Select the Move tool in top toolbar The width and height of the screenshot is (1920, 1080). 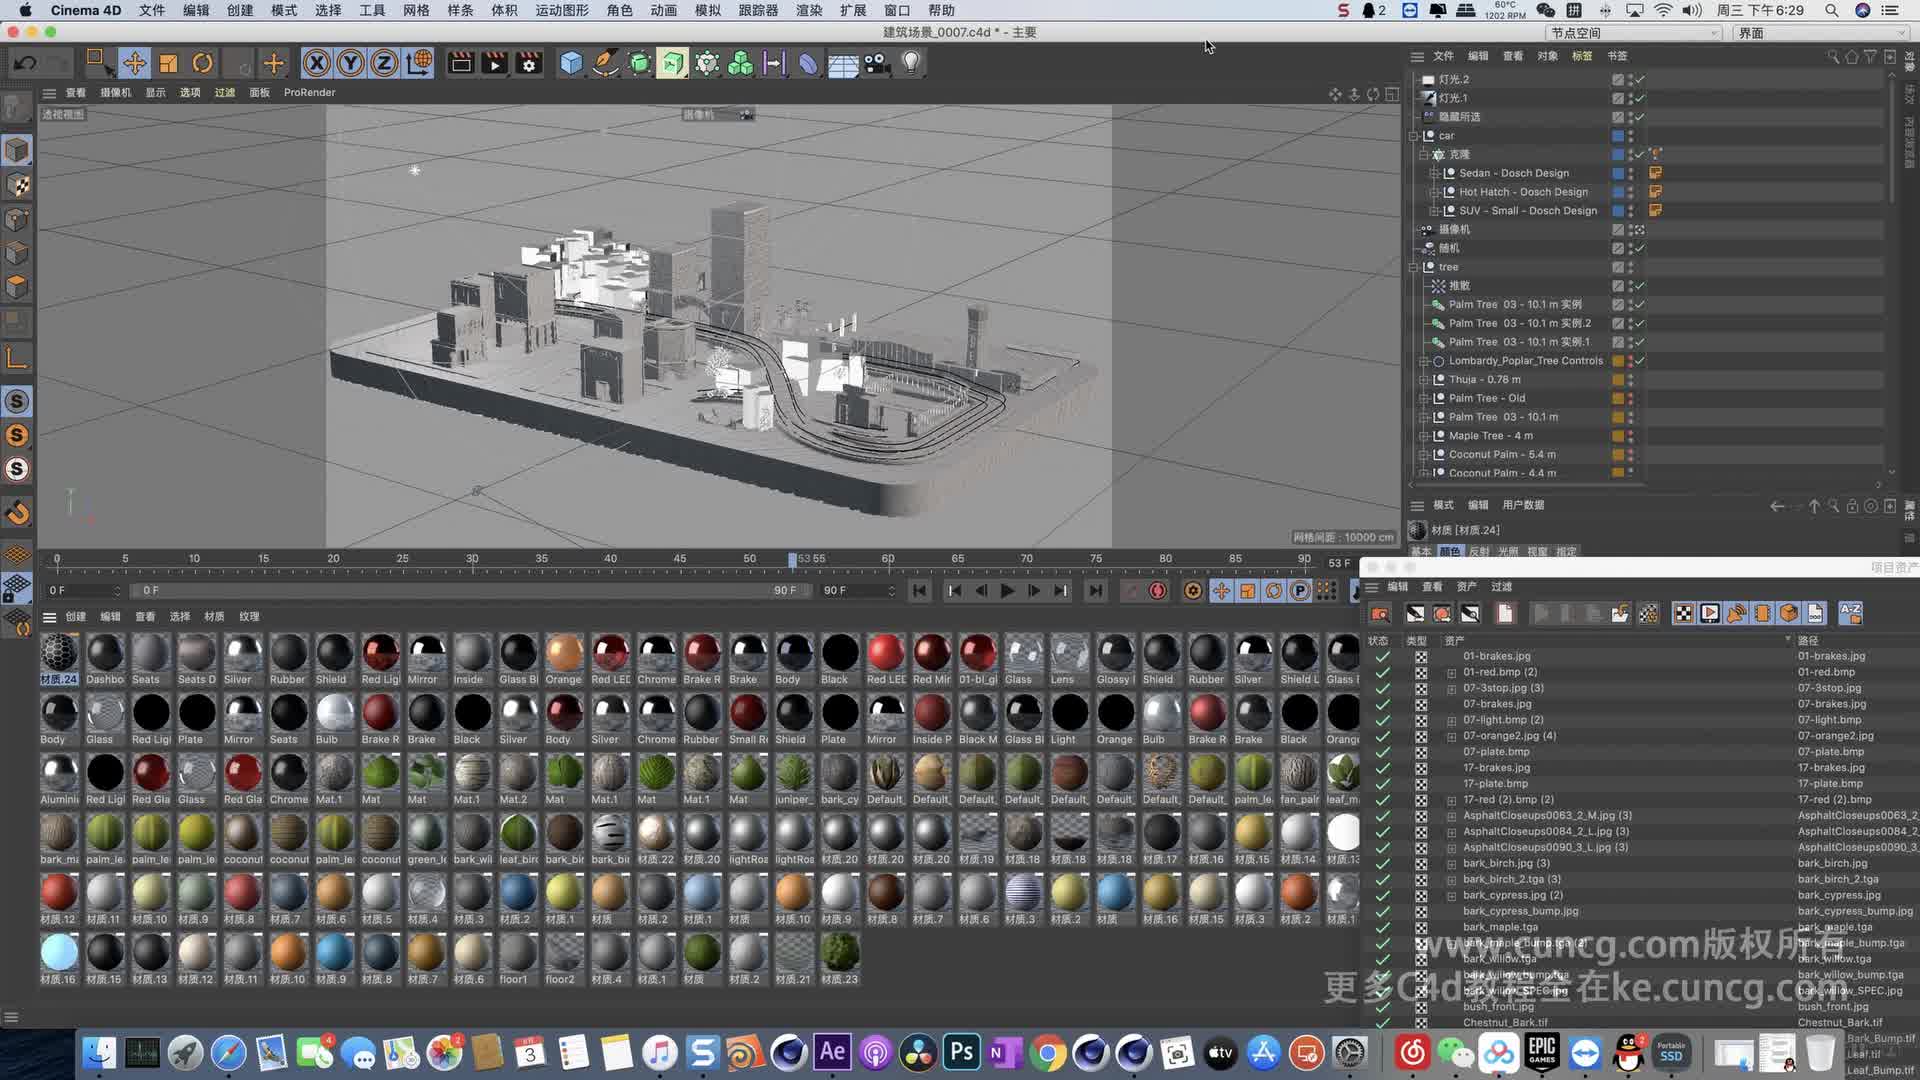pyautogui.click(x=134, y=64)
